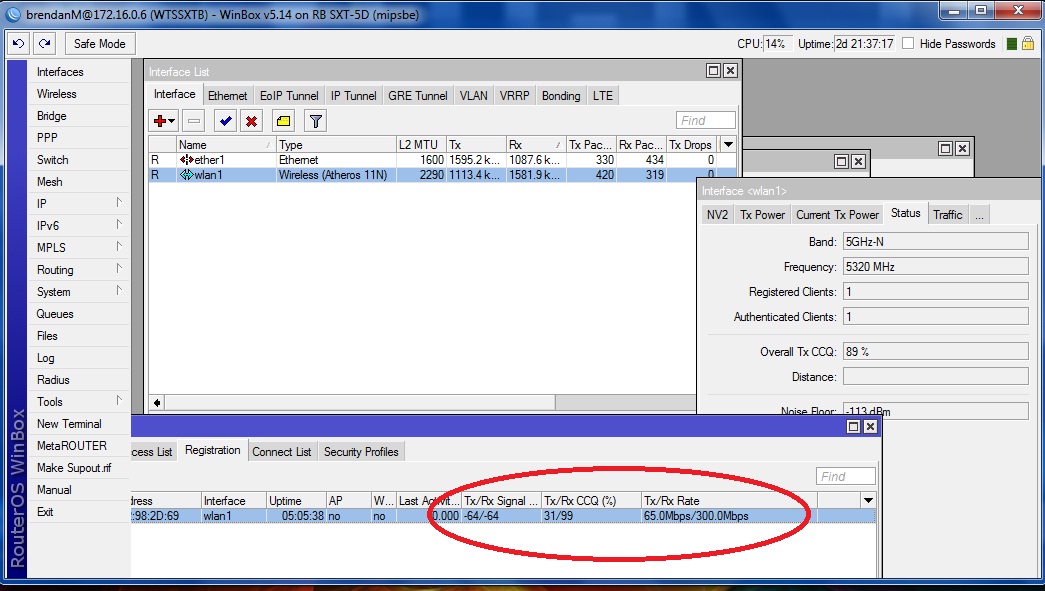The width and height of the screenshot is (1045, 591).
Task: Click the Frequency field showing 5320 MHz
Action: pos(935,267)
